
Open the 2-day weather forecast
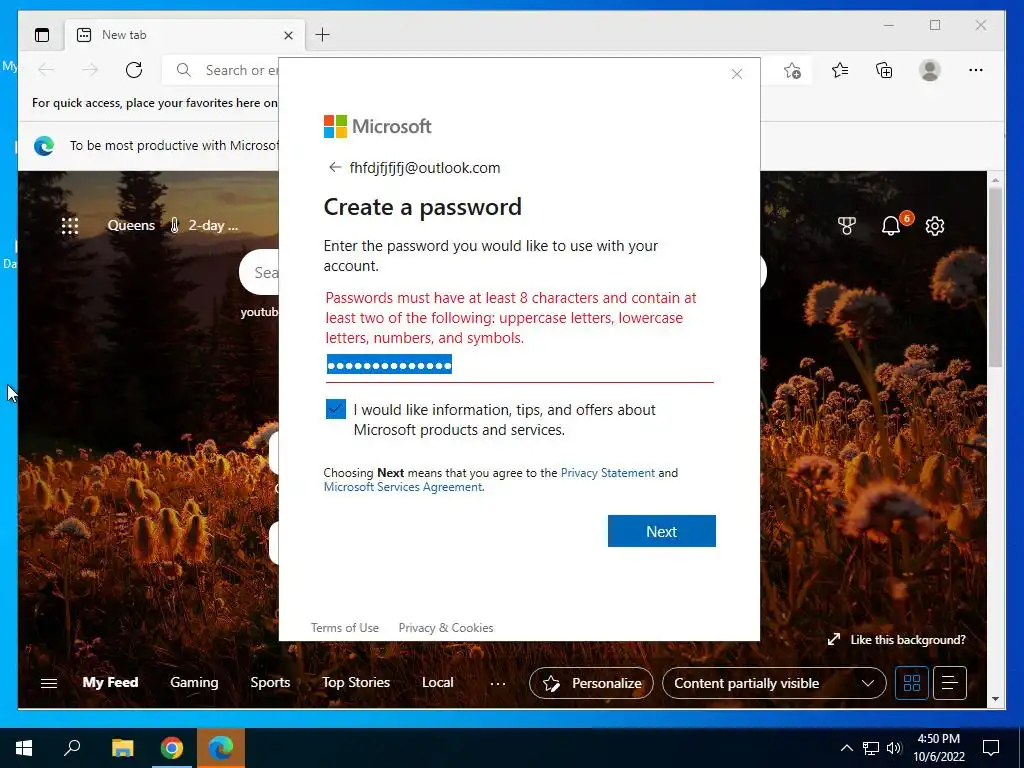pos(204,225)
